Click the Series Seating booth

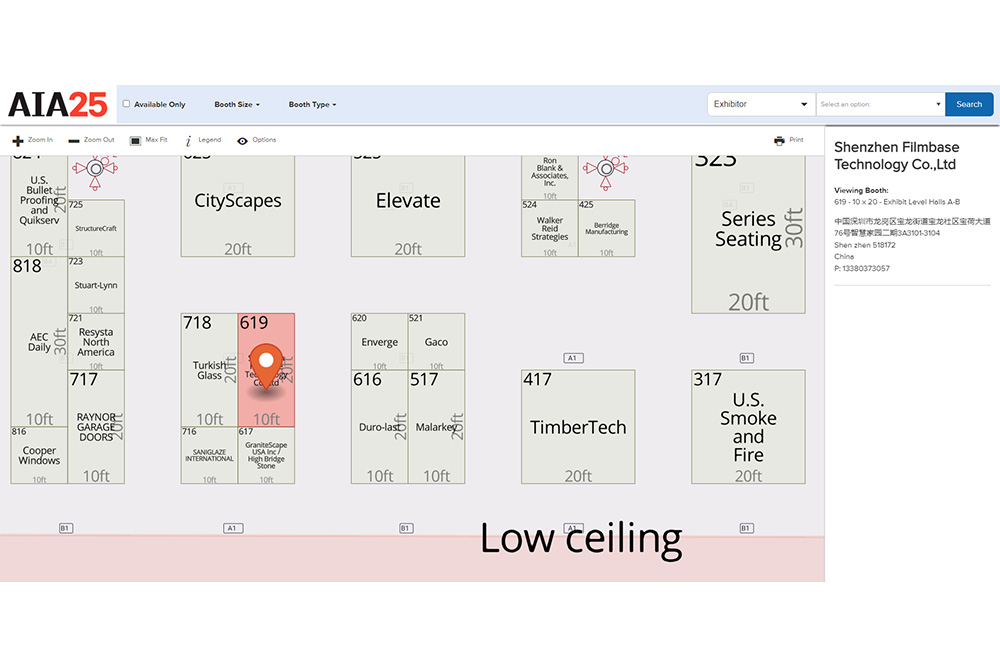tap(748, 230)
